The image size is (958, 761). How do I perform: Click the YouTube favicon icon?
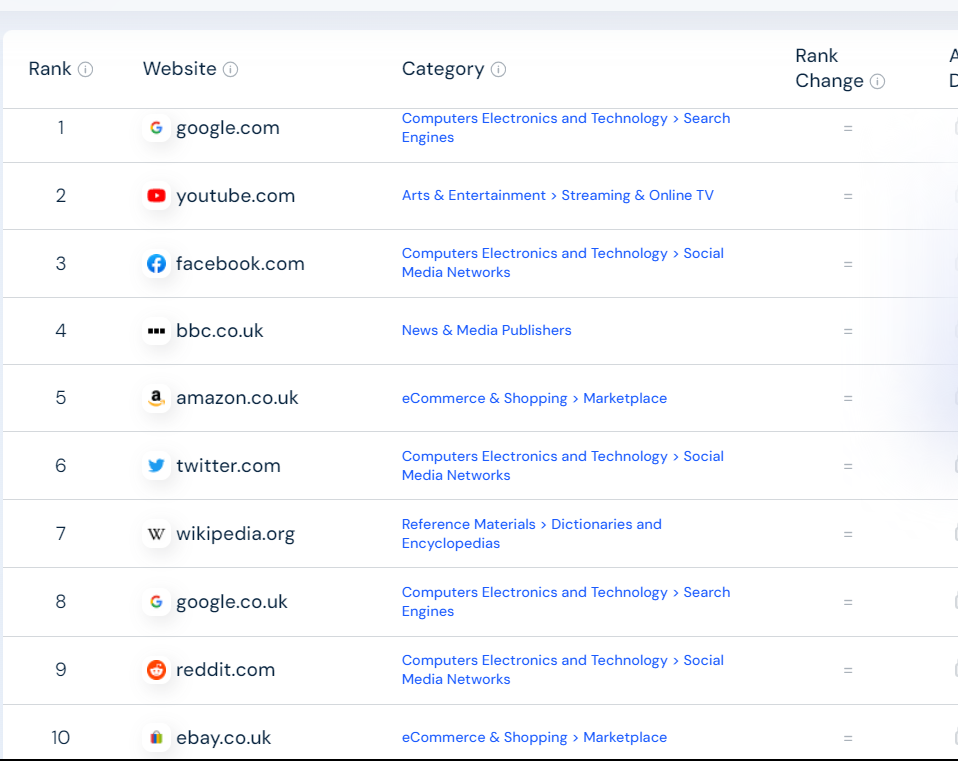[156, 195]
